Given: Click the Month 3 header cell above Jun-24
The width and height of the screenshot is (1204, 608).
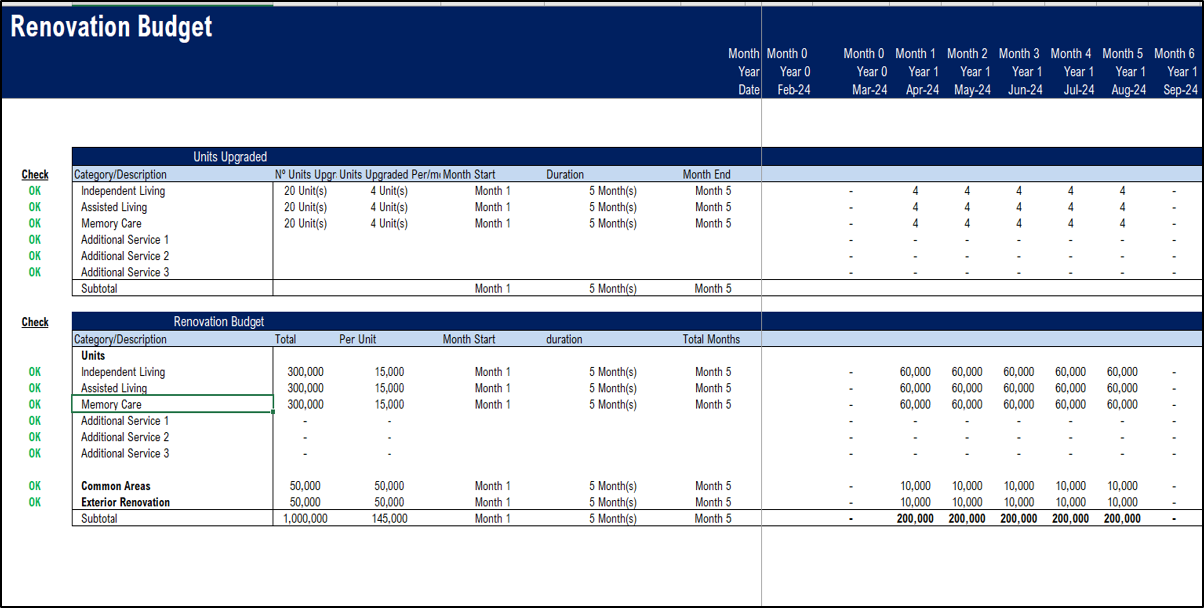Looking at the screenshot, I should point(1019,54).
